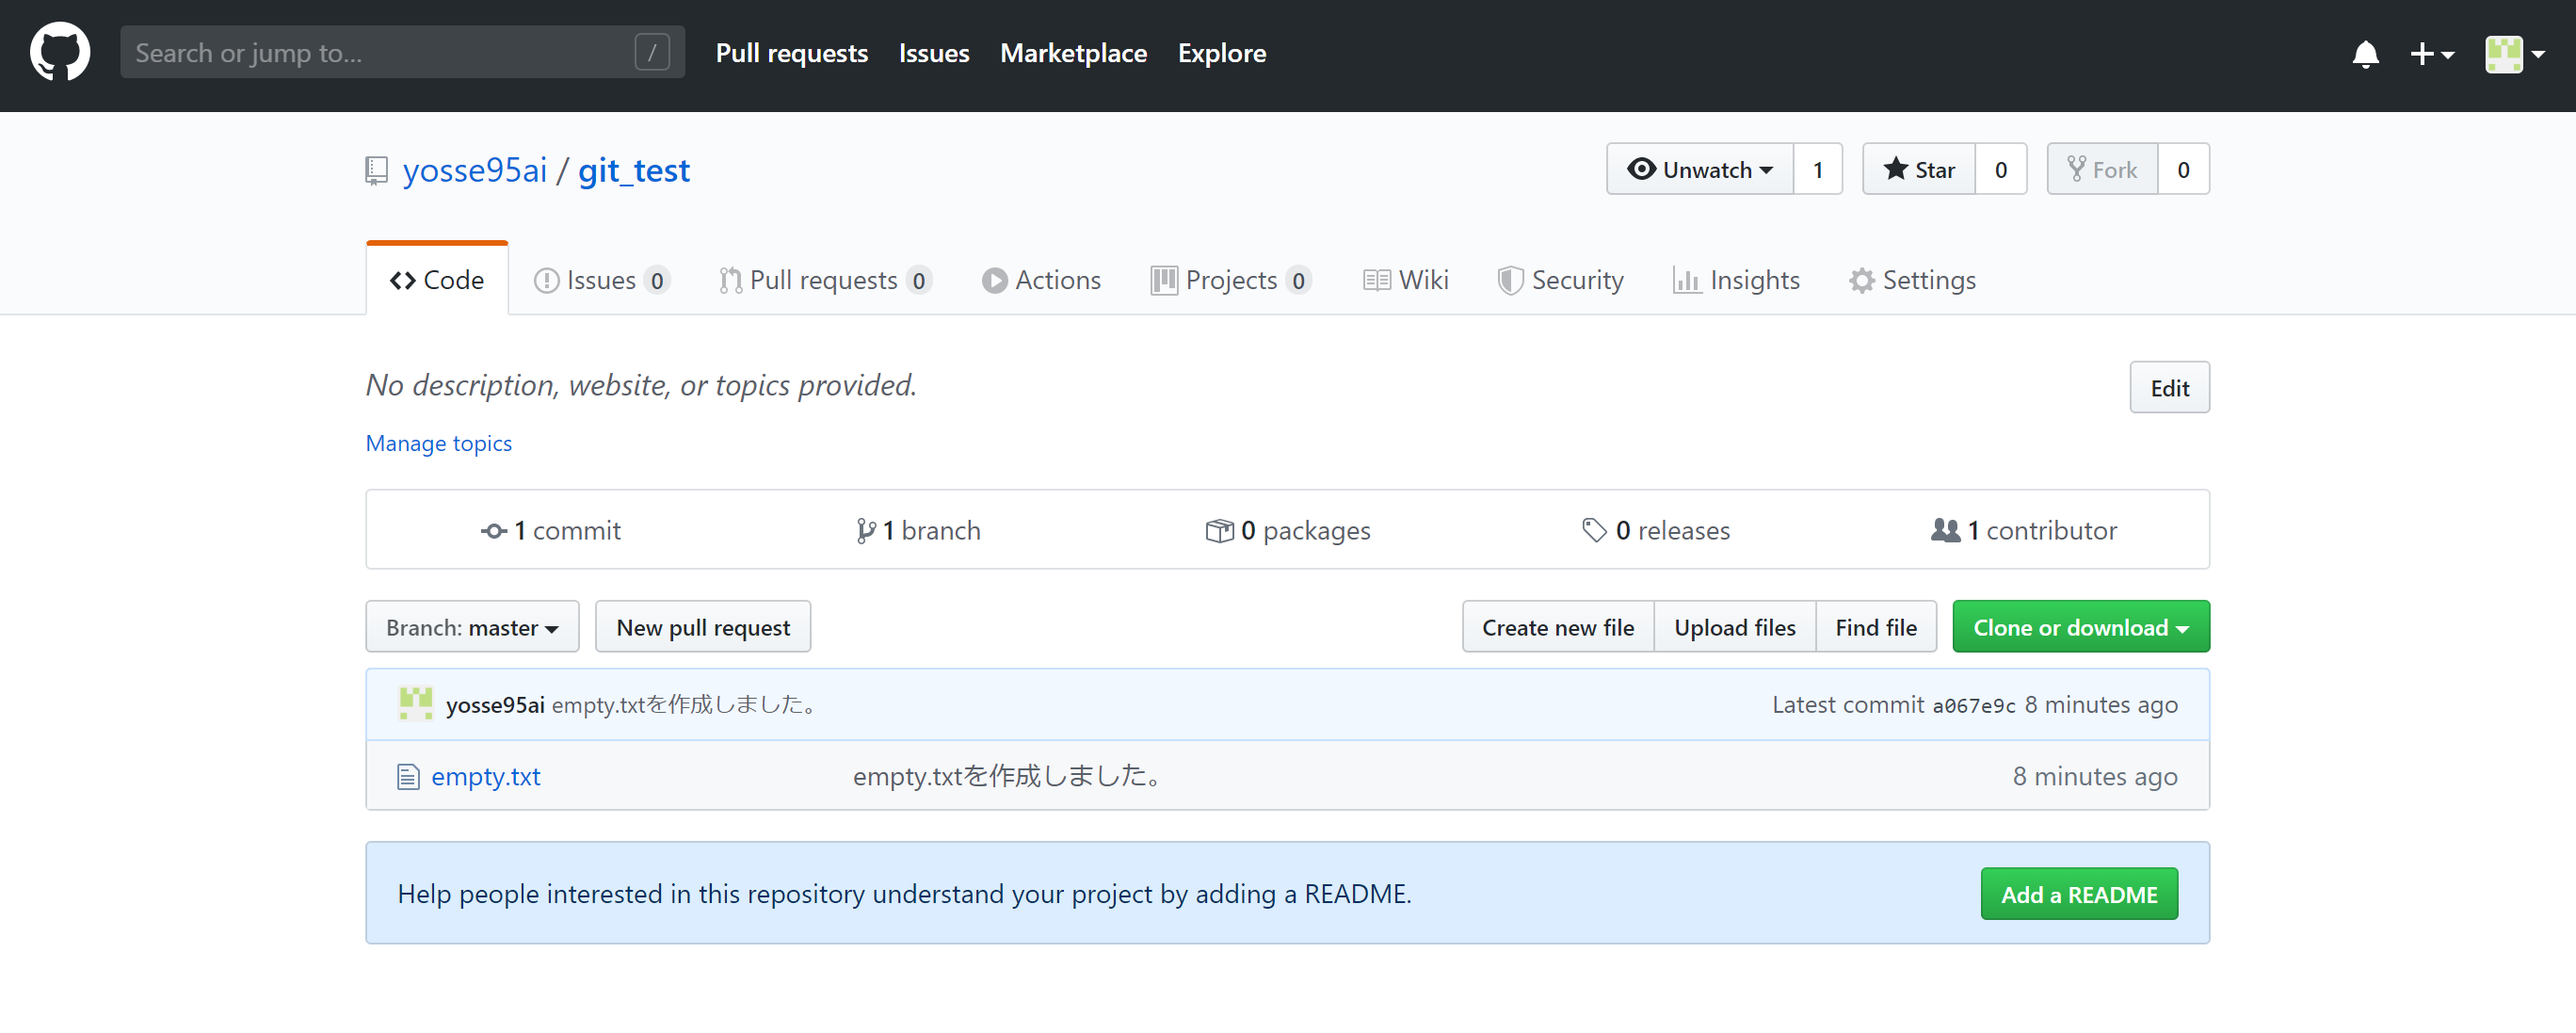Click the empty.txt file icon
The height and width of the screenshot is (1033, 2576).
point(407,776)
